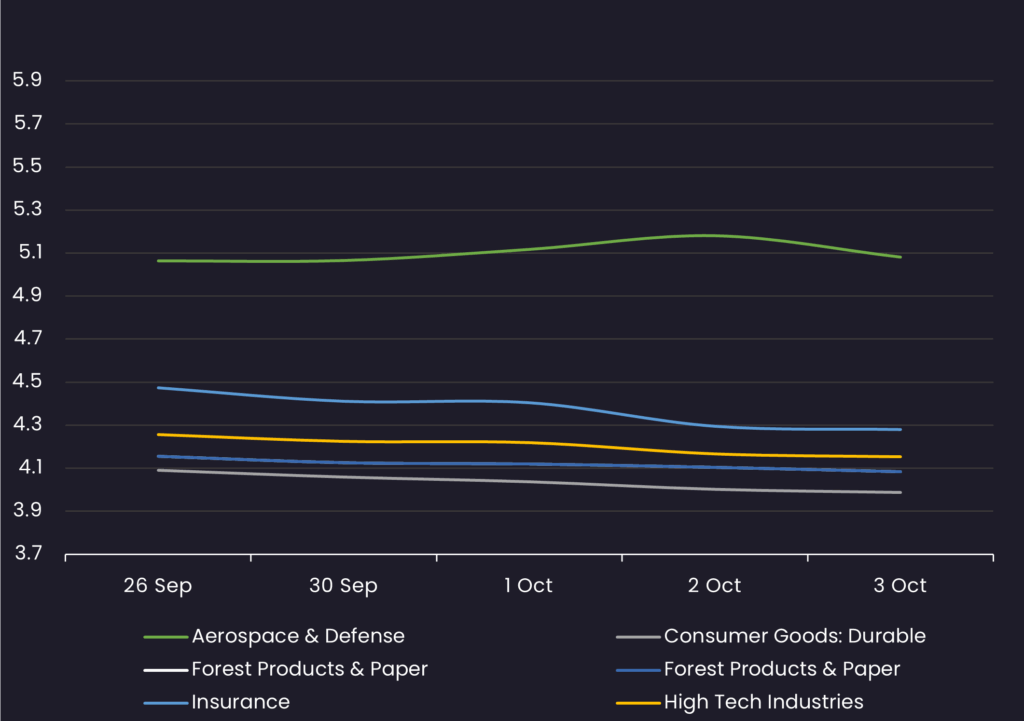Image resolution: width=1024 pixels, height=721 pixels.
Task: Click the 3 Oct x-axis label
Action: point(900,586)
